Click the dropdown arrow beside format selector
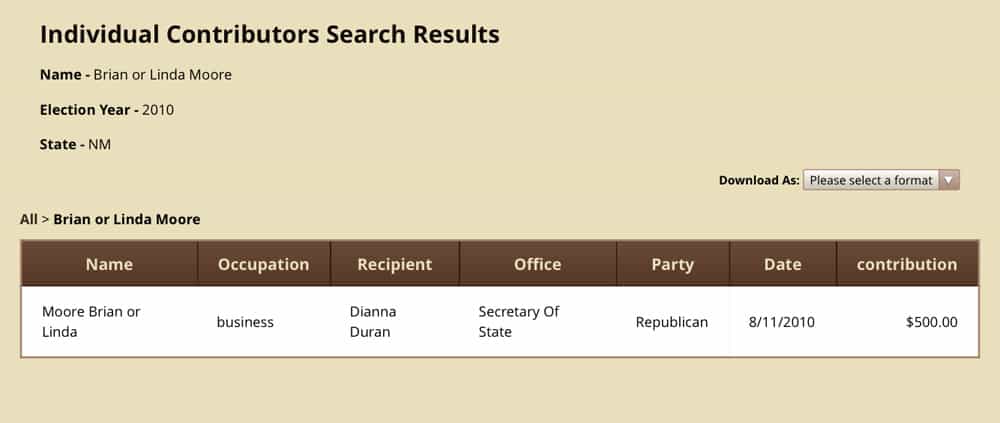This screenshot has width=1000, height=423. [x=950, y=180]
